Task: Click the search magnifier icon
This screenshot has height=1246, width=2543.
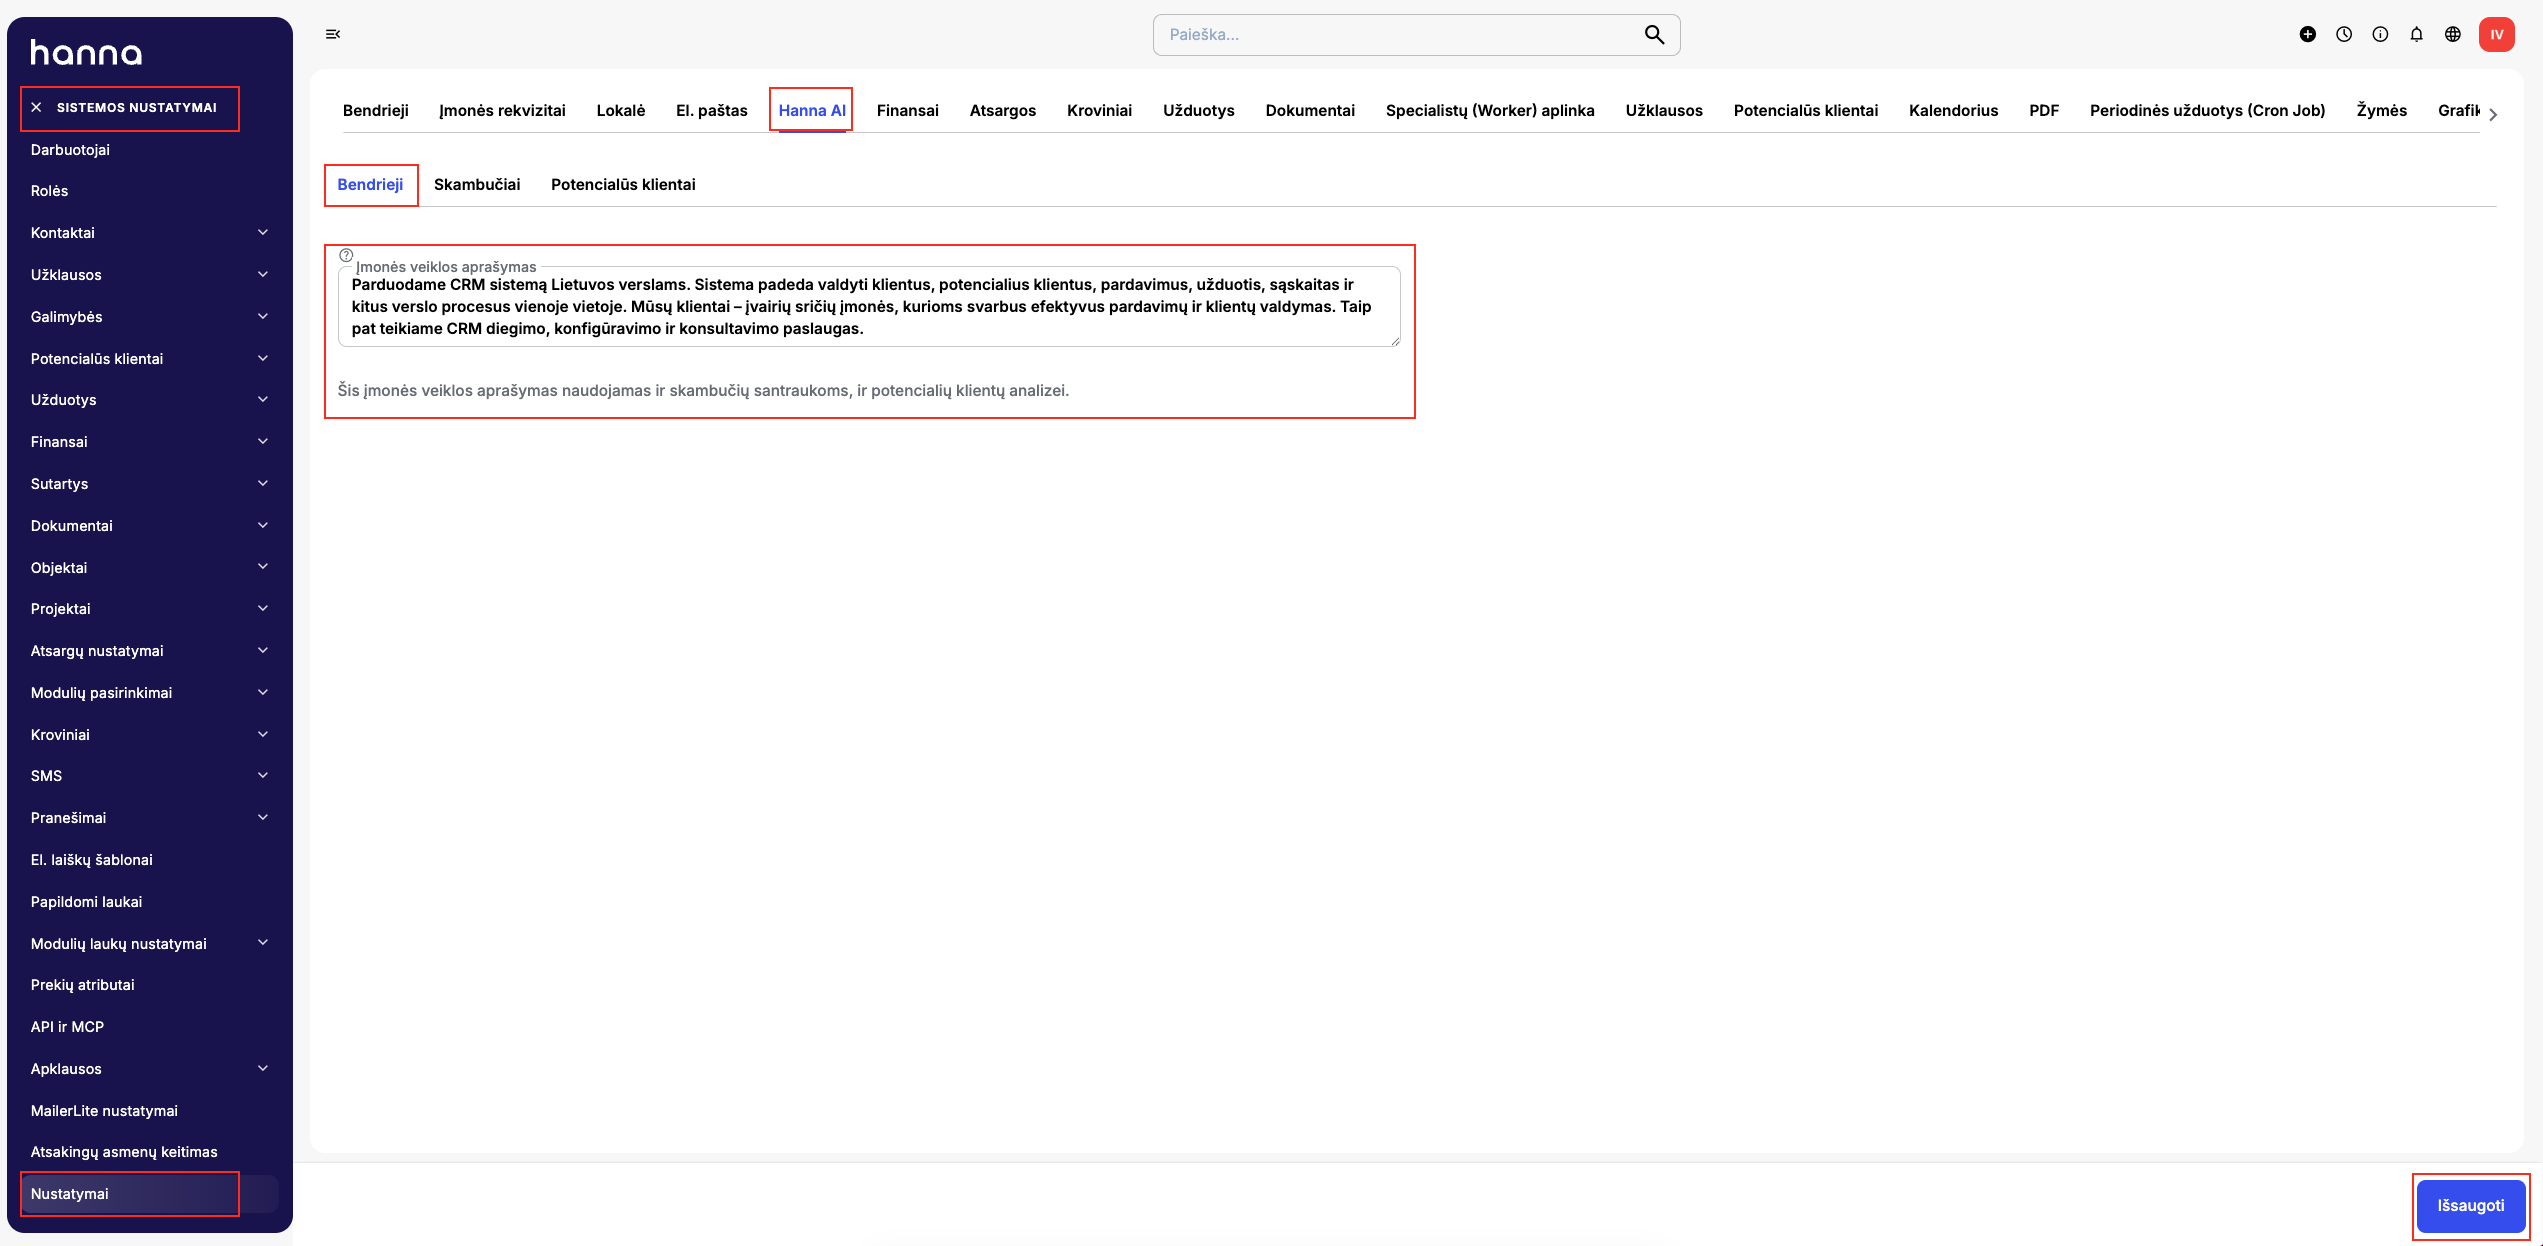Action: (x=1654, y=35)
